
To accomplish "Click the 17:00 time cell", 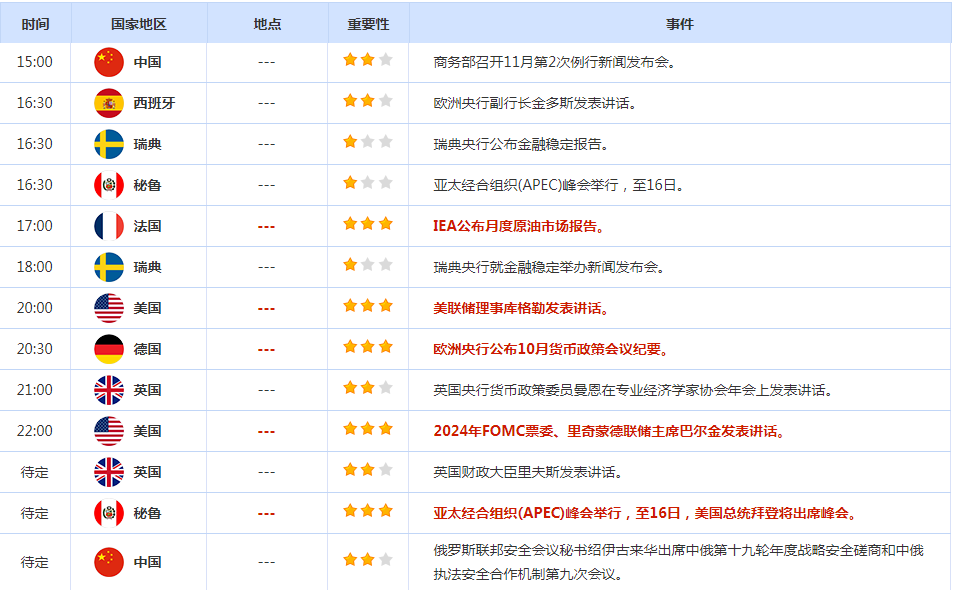I will [x=35, y=226].
